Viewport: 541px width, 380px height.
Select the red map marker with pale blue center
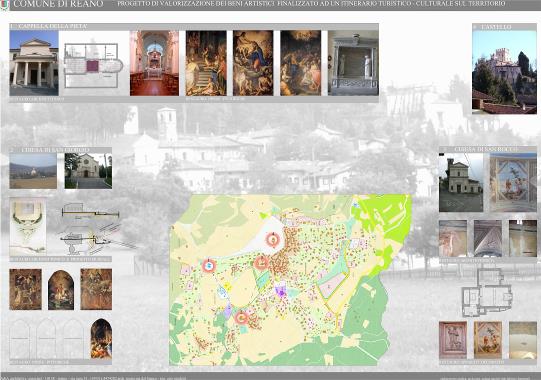(209, 265)
